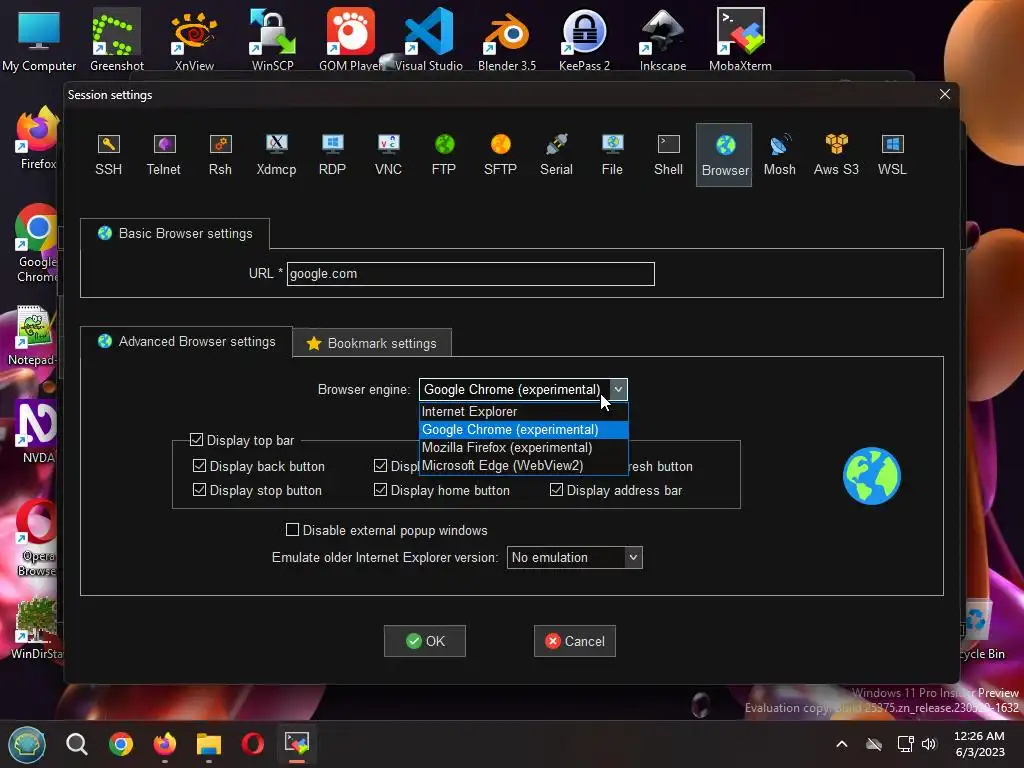Pick the Rsh session type

[220, 155]
